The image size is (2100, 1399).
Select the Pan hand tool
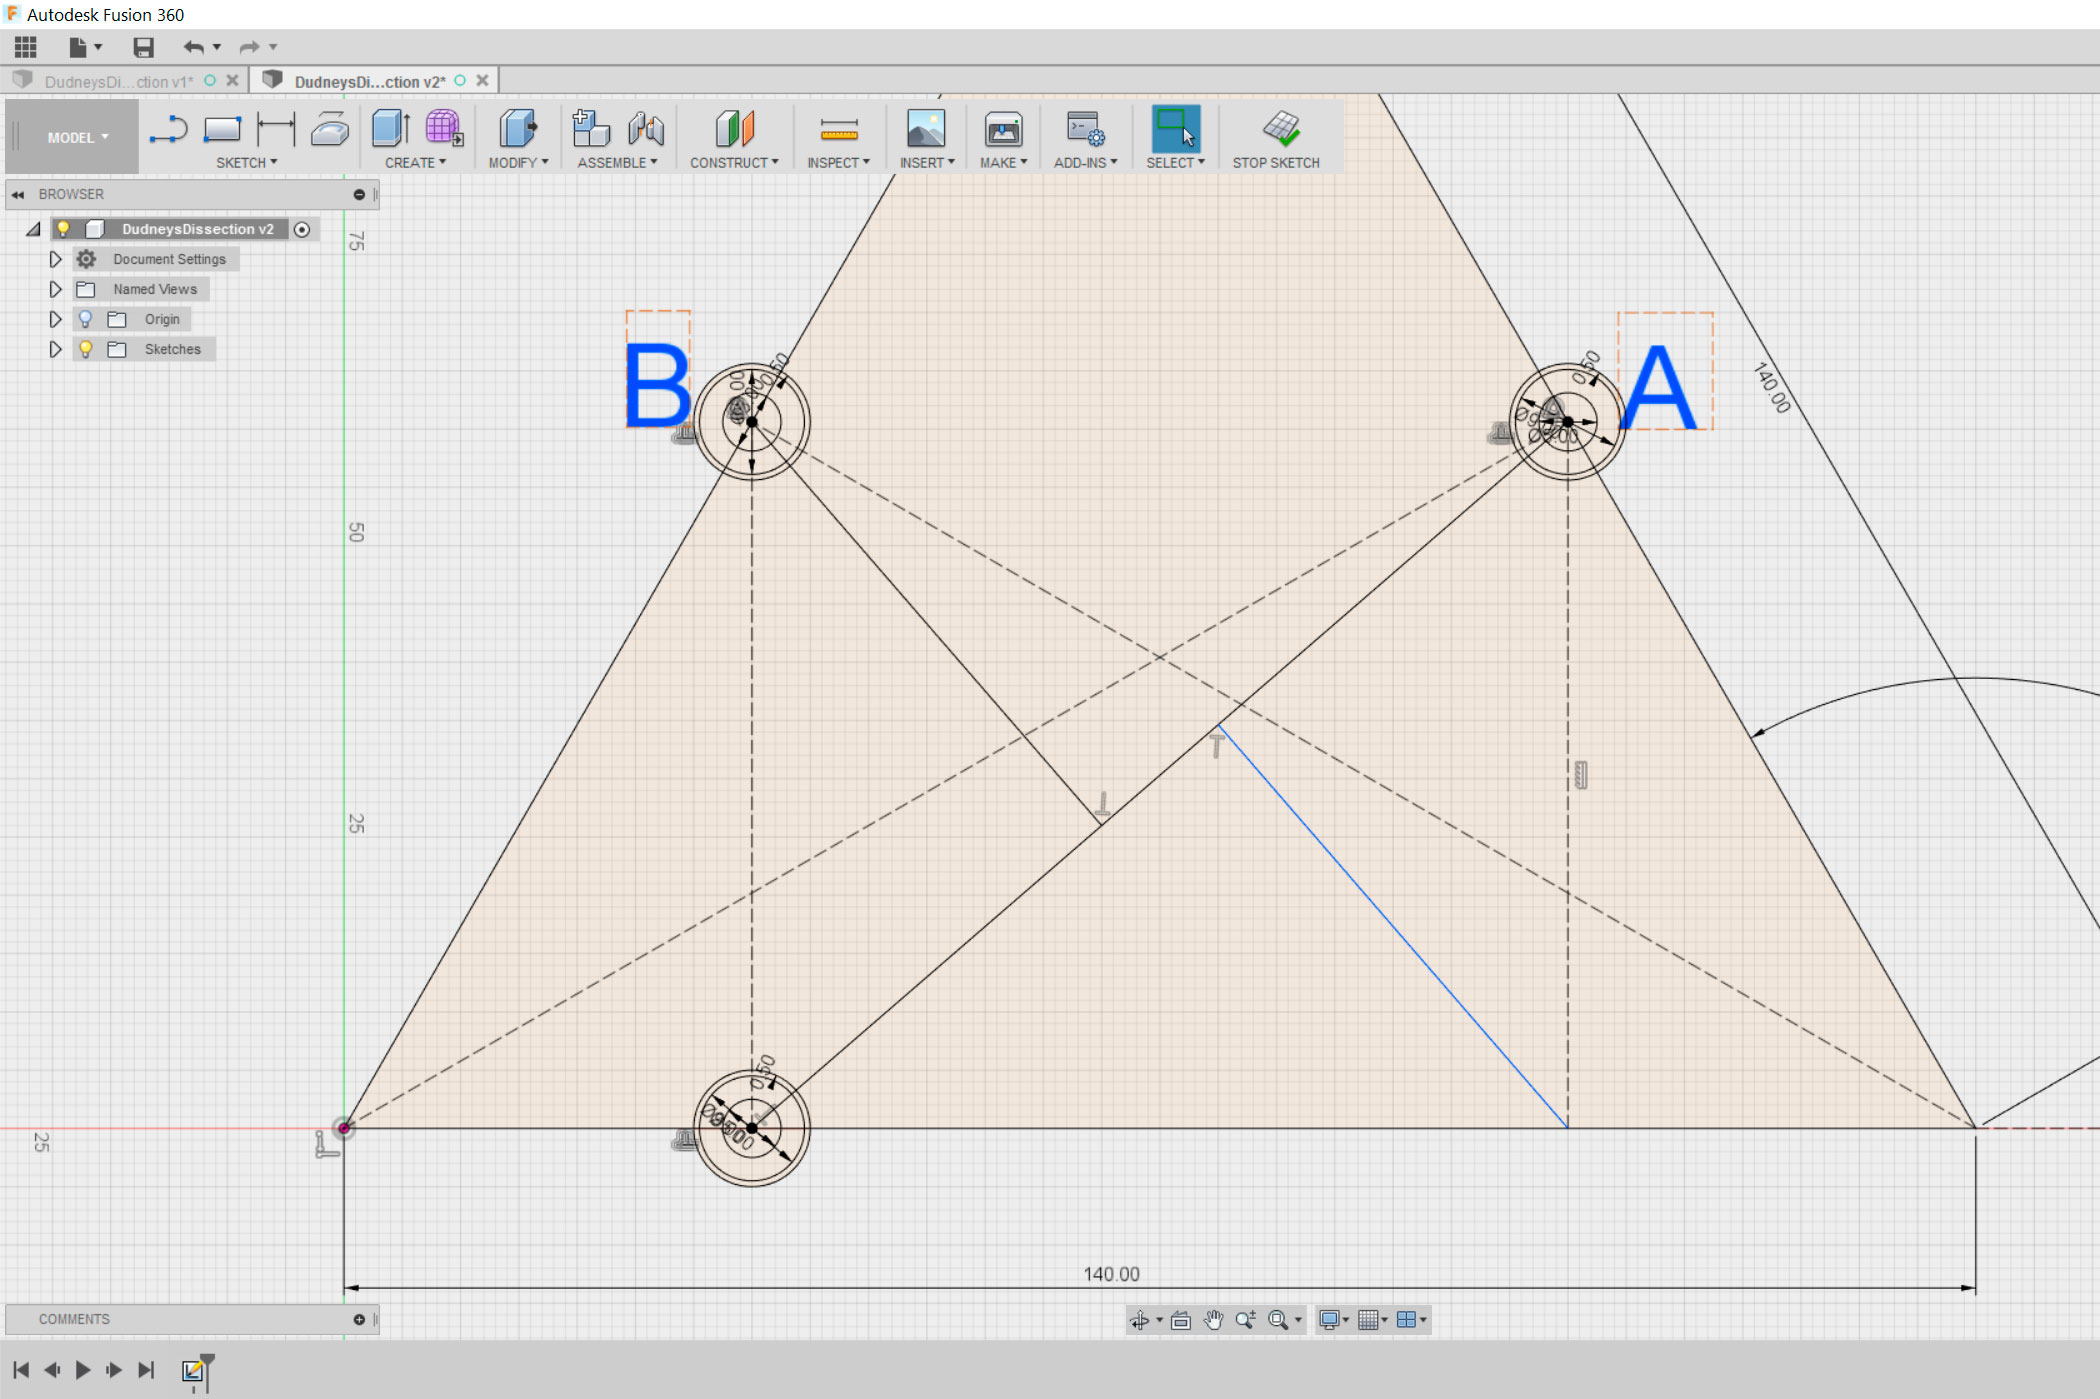click(1213, 1320)
